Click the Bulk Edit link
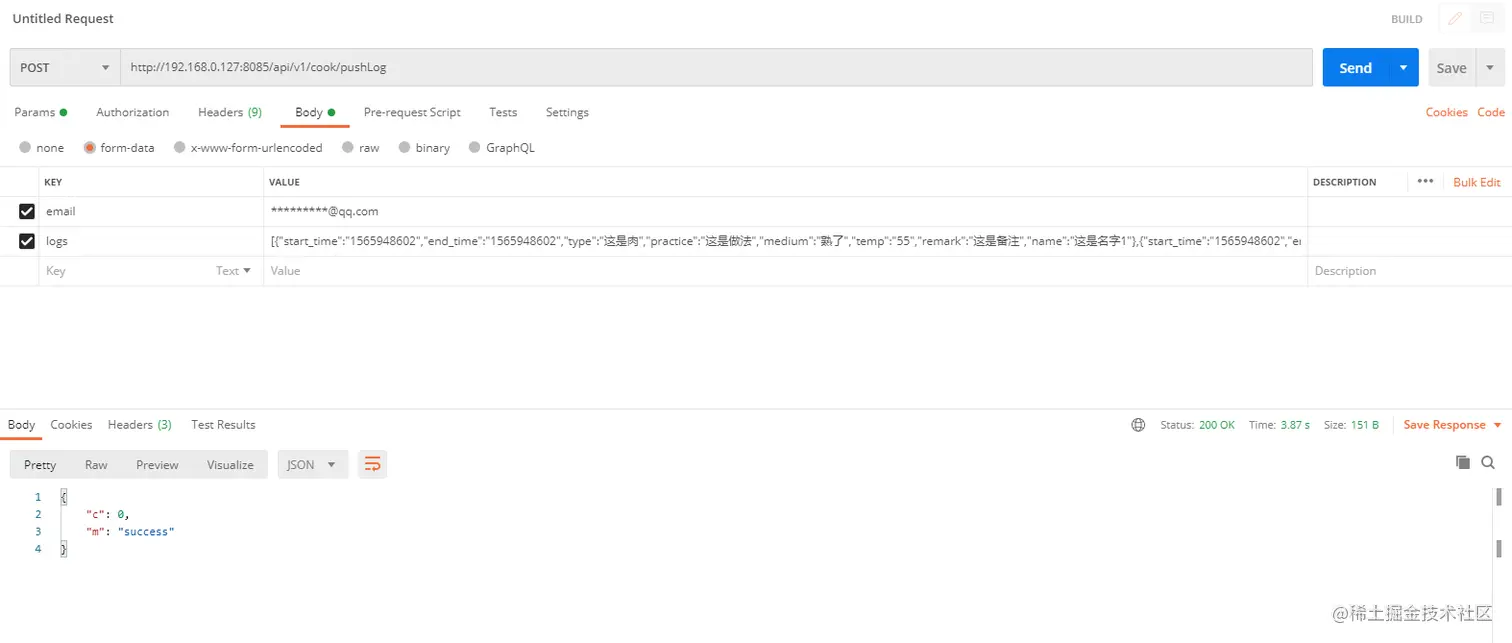Image resolution: width=1512 pixels, height=643 pixels. (x=1476, y=181)
